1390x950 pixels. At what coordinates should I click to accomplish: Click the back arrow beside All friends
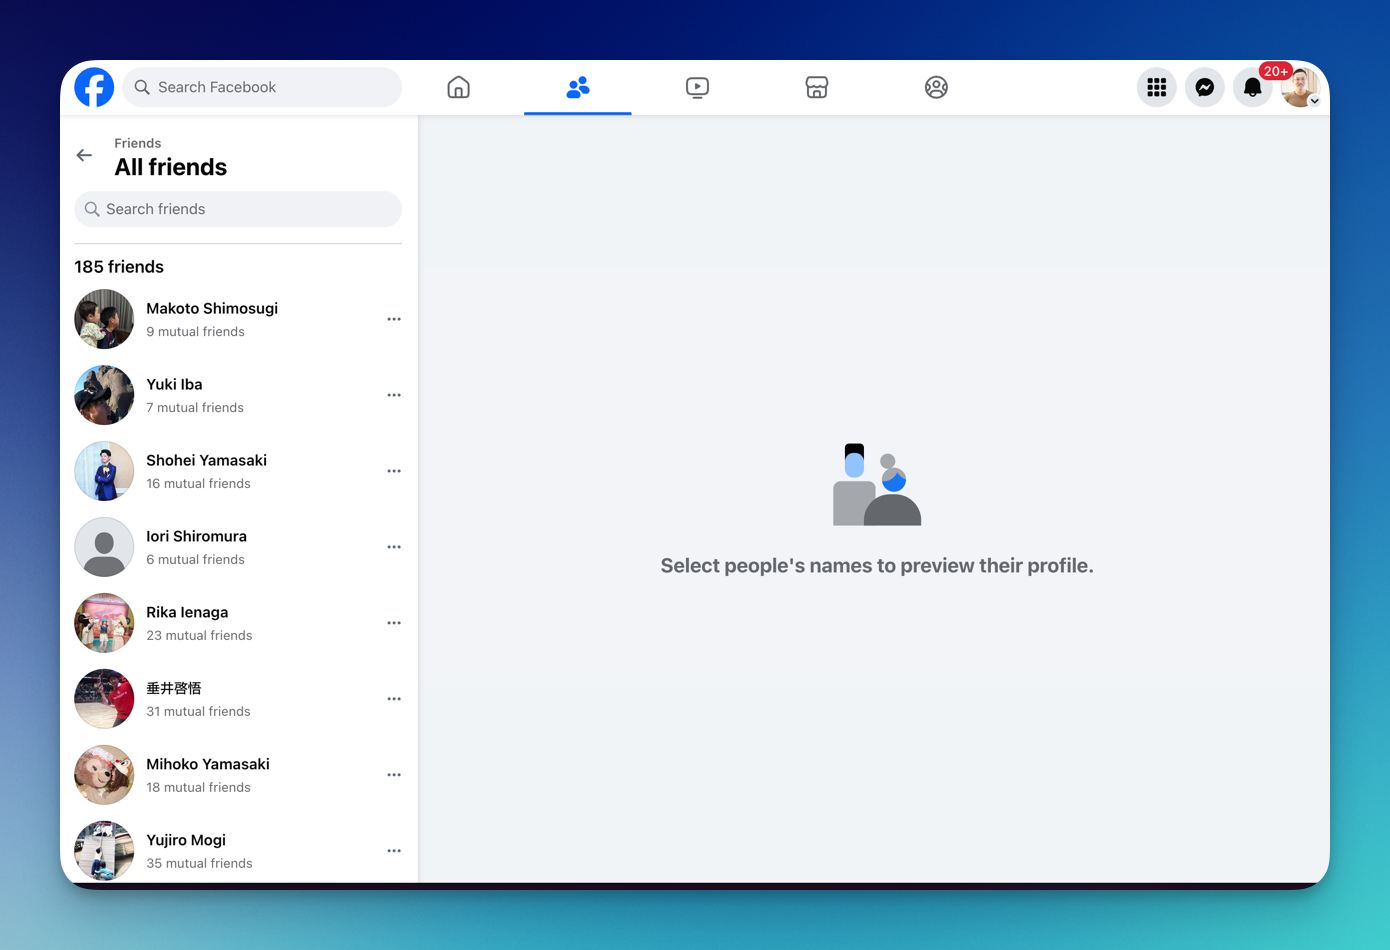(84, 155)
